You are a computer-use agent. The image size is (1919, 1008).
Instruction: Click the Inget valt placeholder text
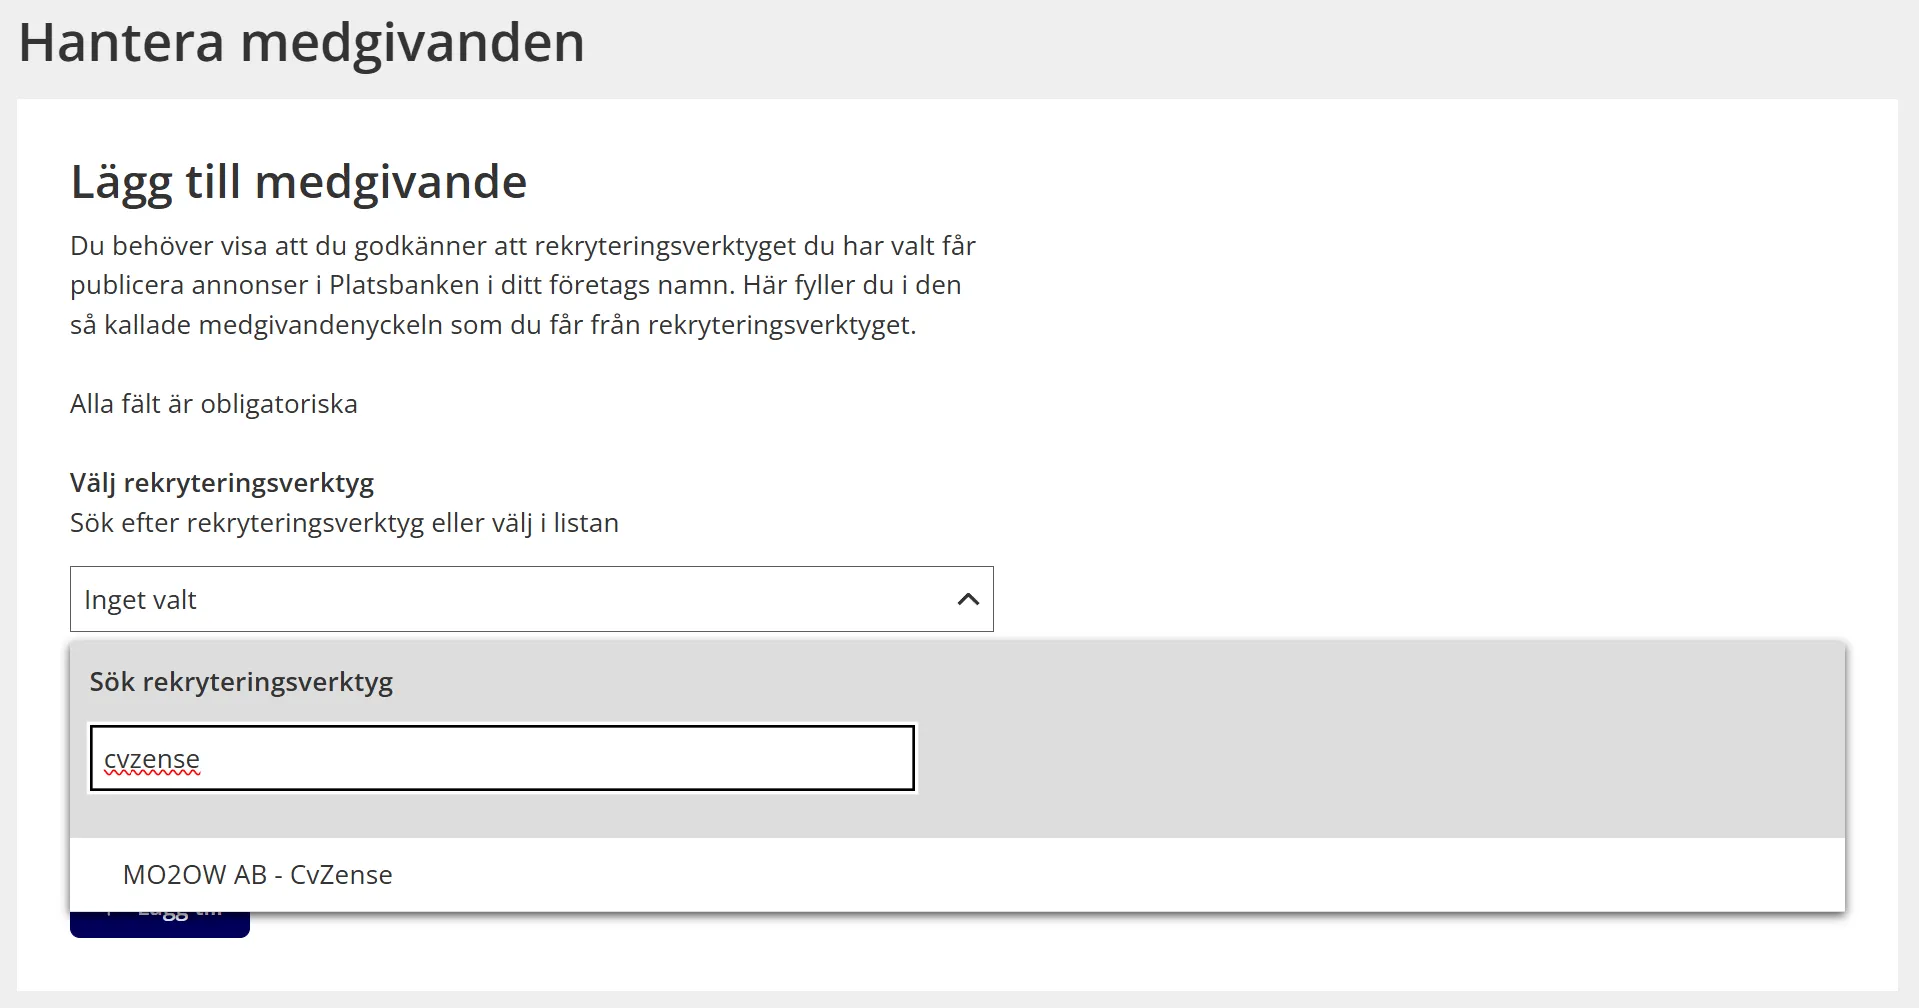(x=140, y=599)
